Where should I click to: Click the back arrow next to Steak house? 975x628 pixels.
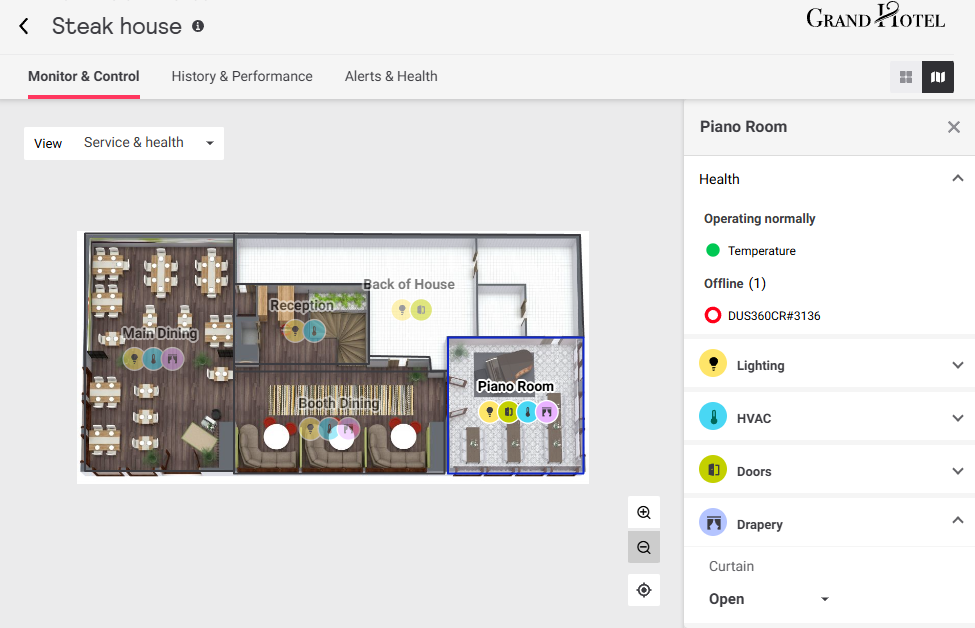tap(23, 26)
